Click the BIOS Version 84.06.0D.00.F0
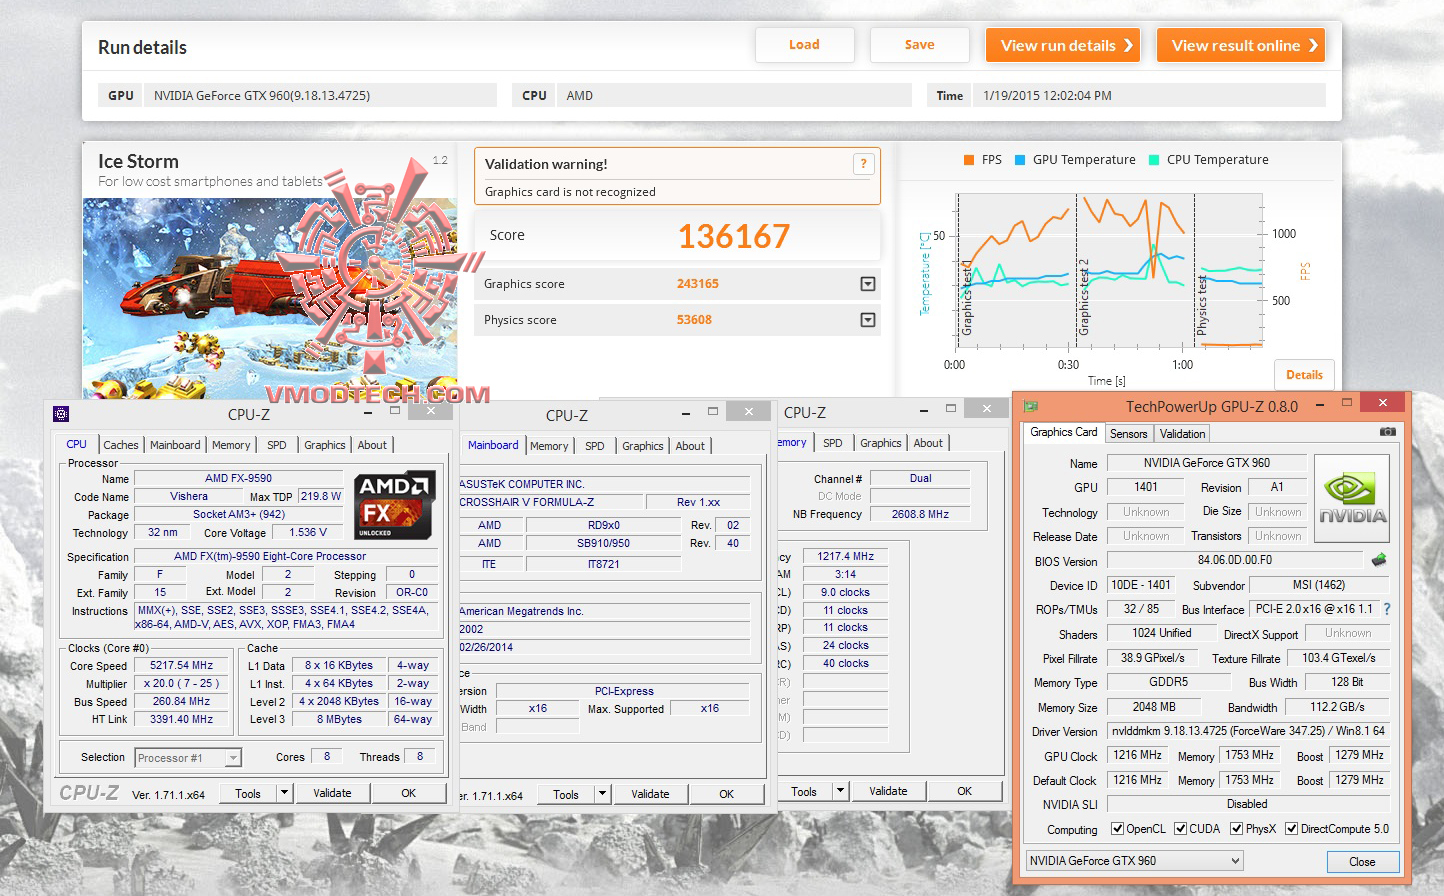 pyautogui.click(x=1235, y=561)
